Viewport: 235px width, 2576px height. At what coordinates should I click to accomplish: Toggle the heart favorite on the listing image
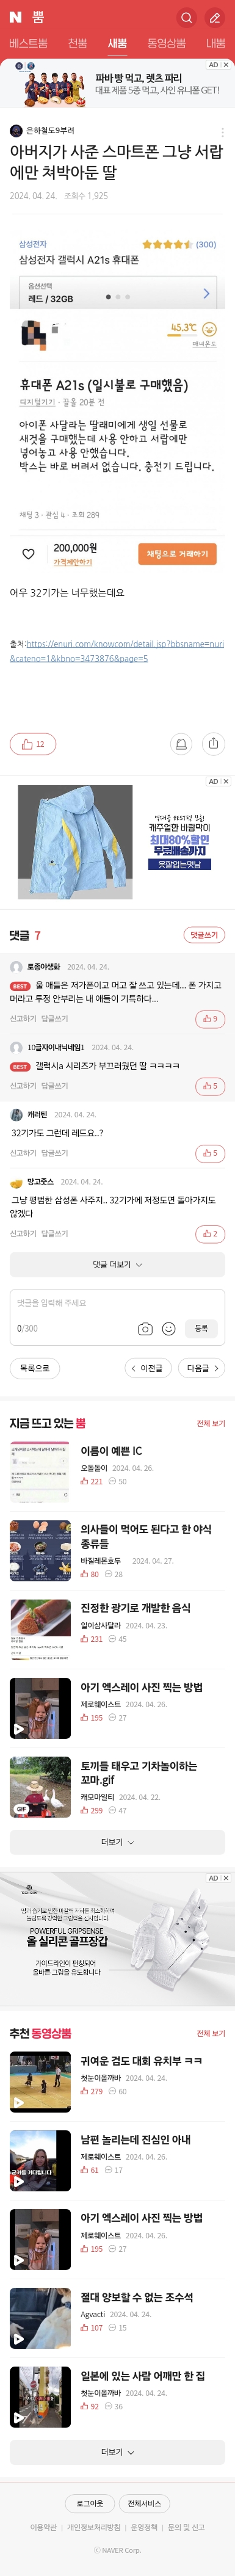28,553
